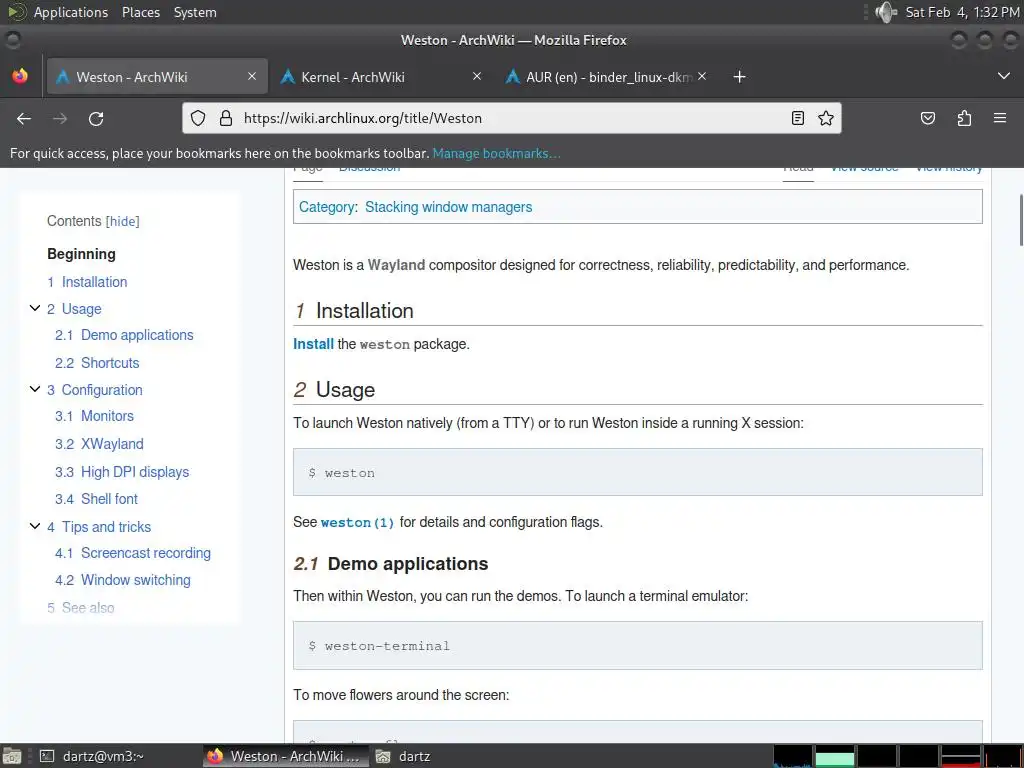The height and width of the screenshot is (768, 1024).
Task: List all tabs dropdown arrow
Action: (x=1004, y=76)
